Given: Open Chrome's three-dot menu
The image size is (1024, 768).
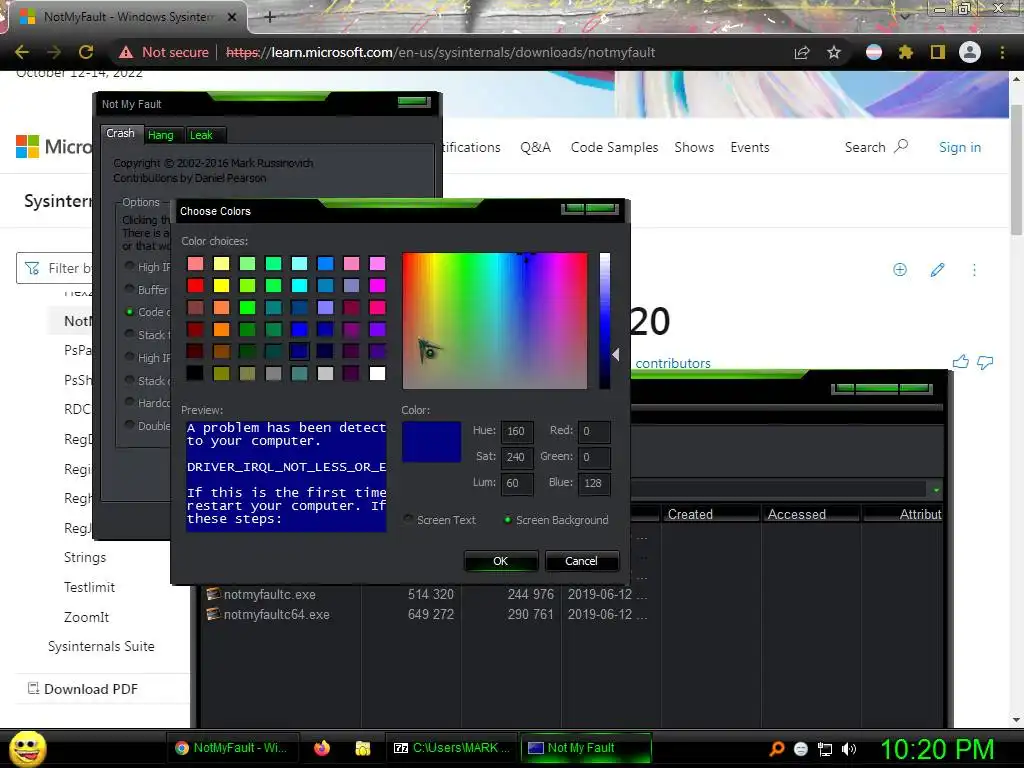Looking at the screenshot, I should 1002,52.
